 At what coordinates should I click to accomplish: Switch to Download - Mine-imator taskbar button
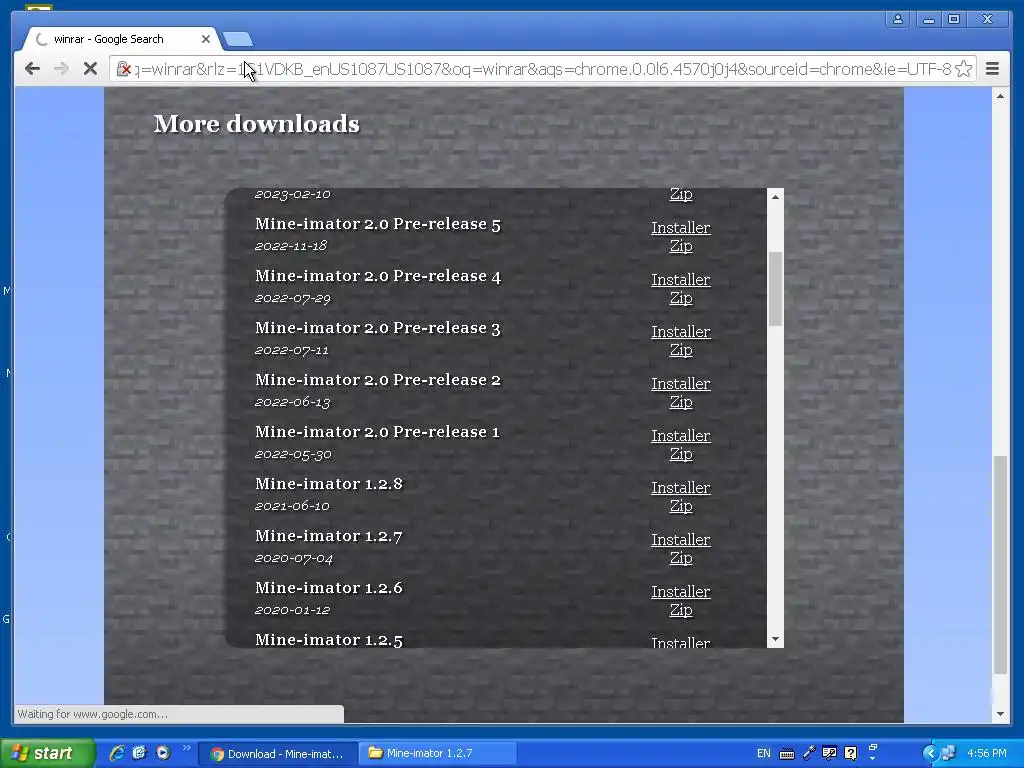click(278, 754)
